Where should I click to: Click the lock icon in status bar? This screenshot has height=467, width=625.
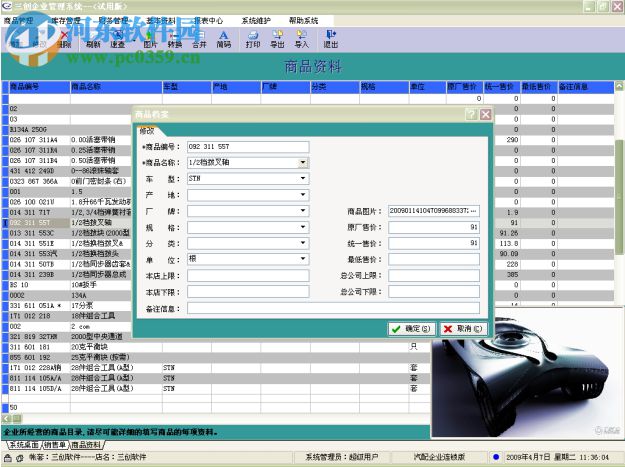[8, 458]
